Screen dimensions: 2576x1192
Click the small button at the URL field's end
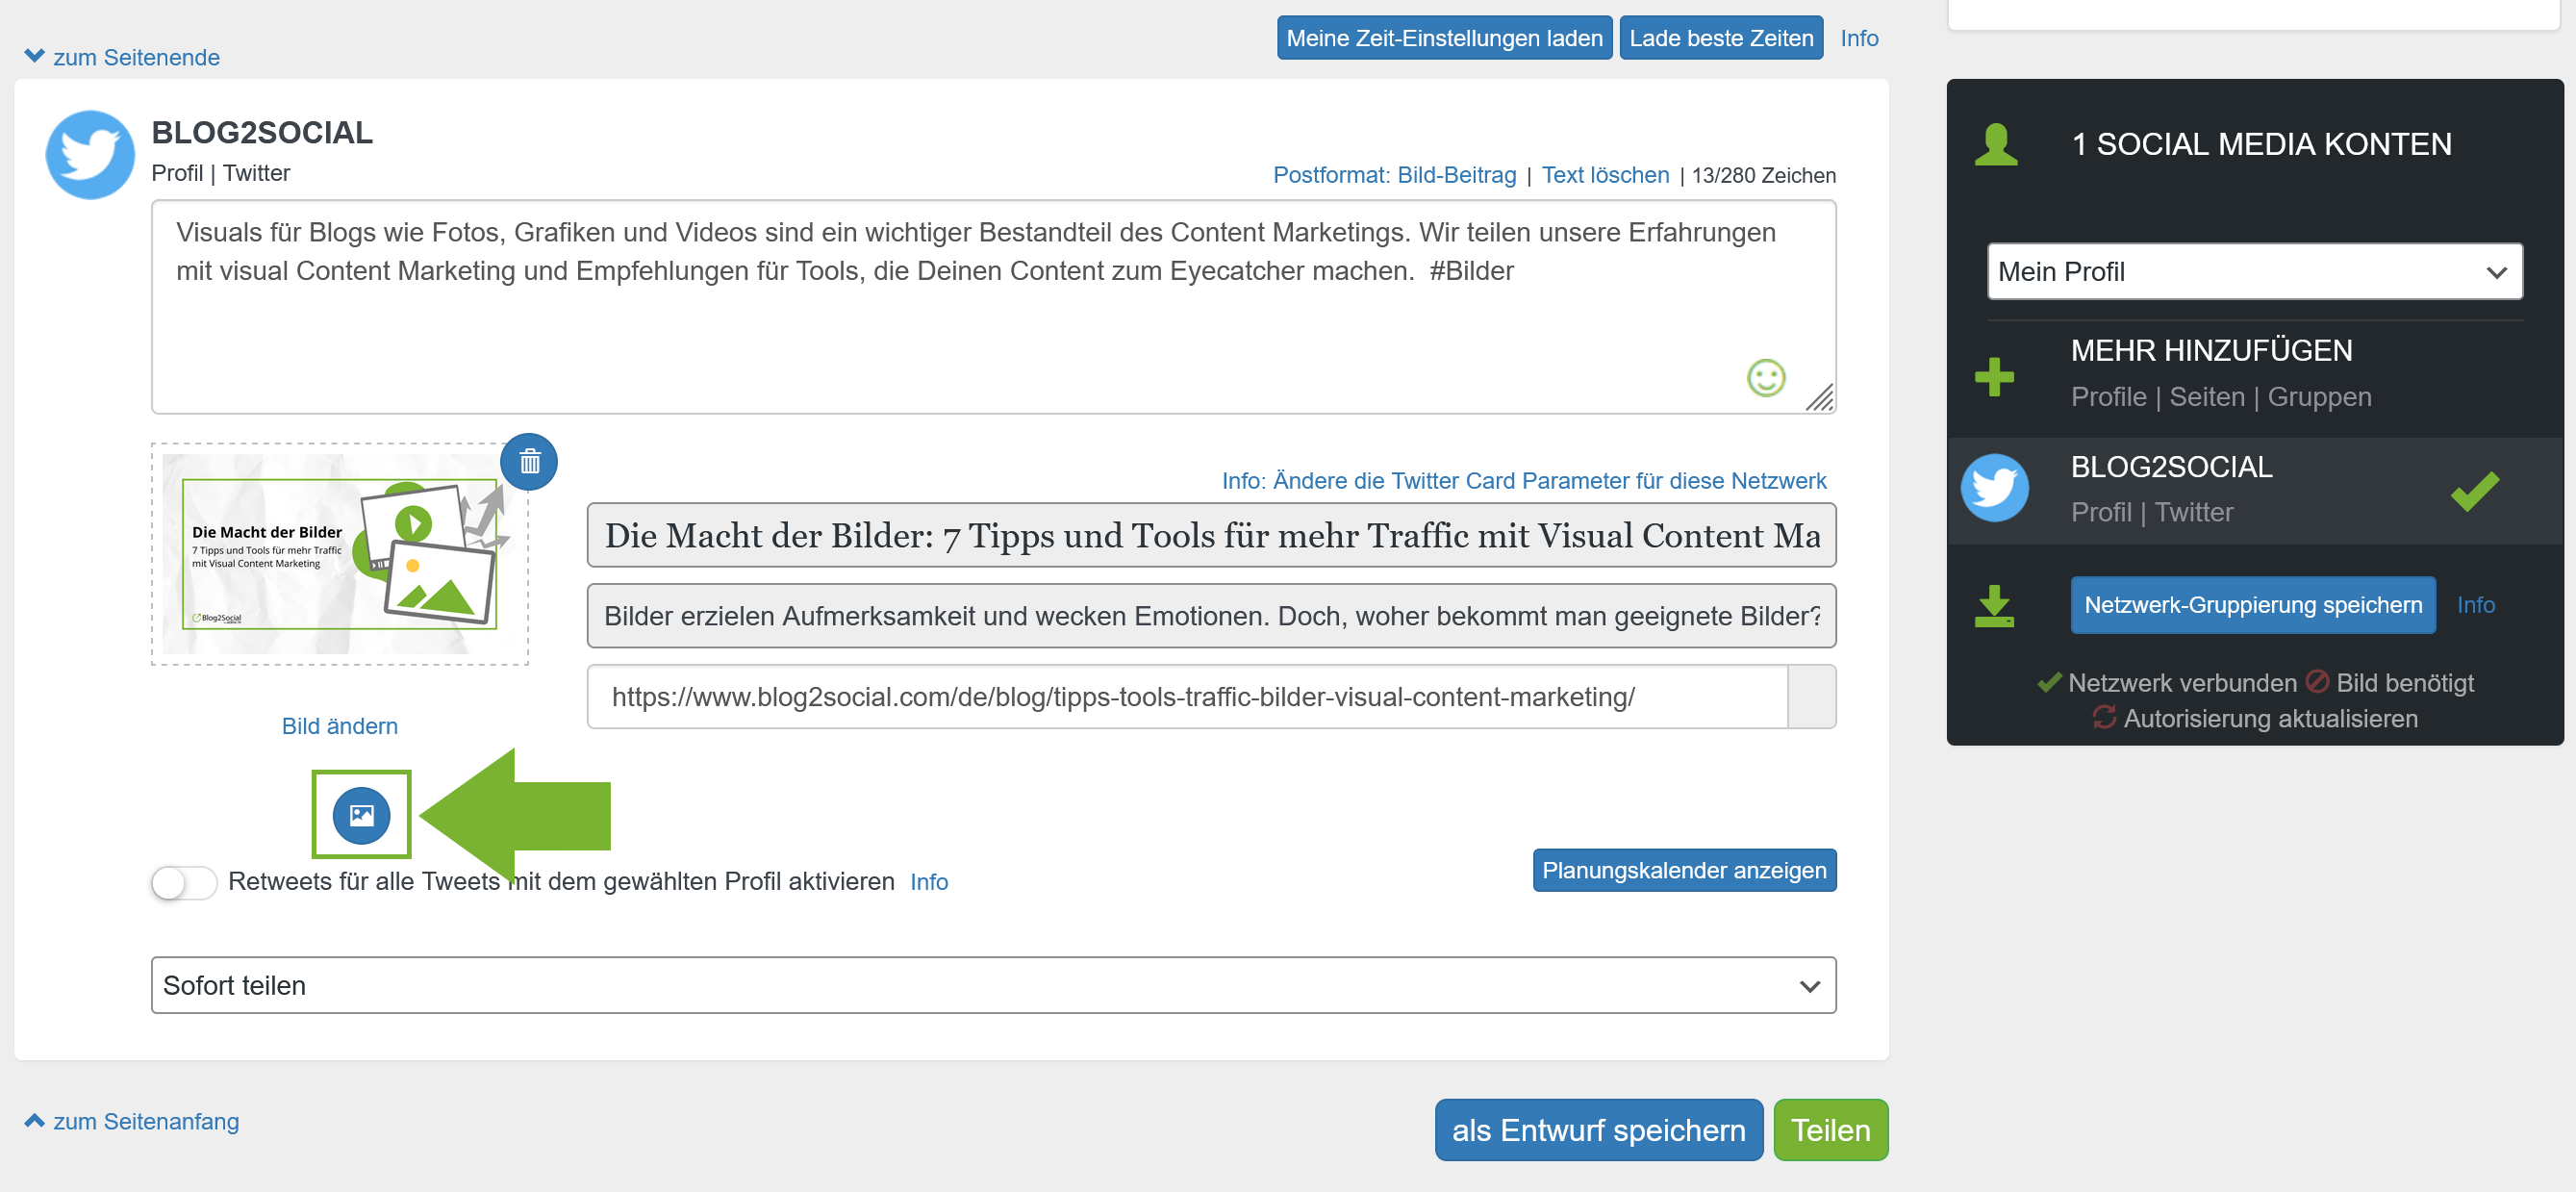pos(1811,697)
